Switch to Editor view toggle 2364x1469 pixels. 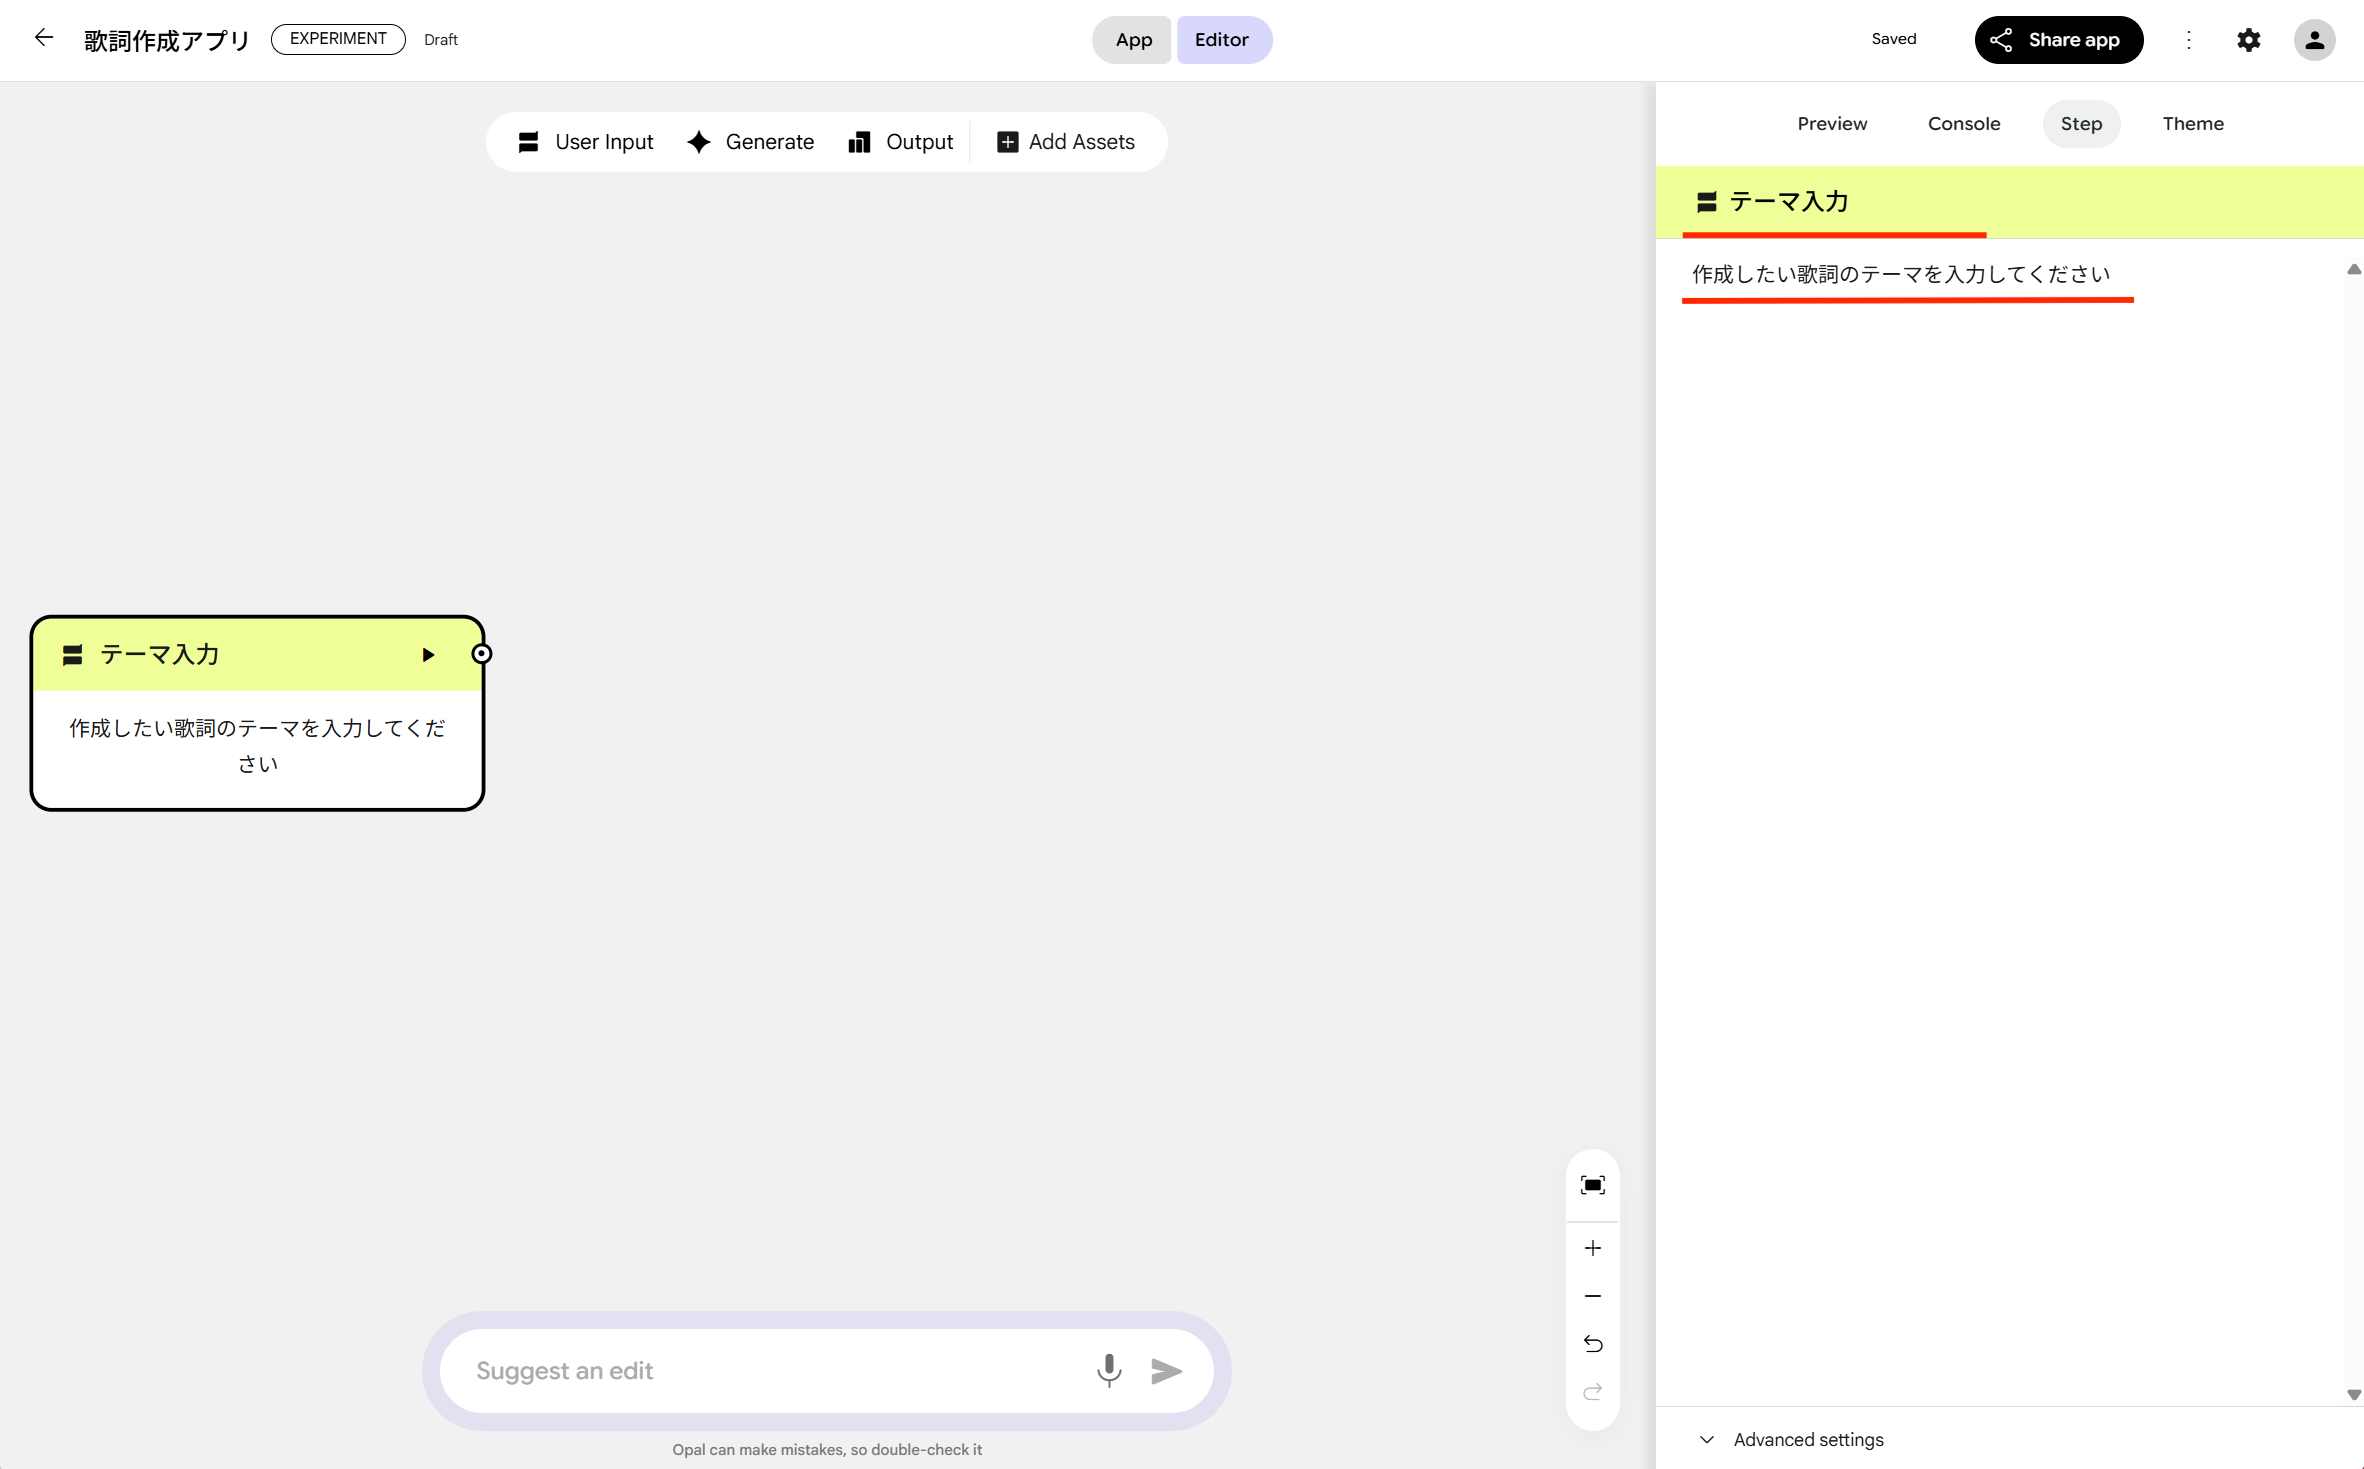pyautogui.click(x=1221, y=40)
